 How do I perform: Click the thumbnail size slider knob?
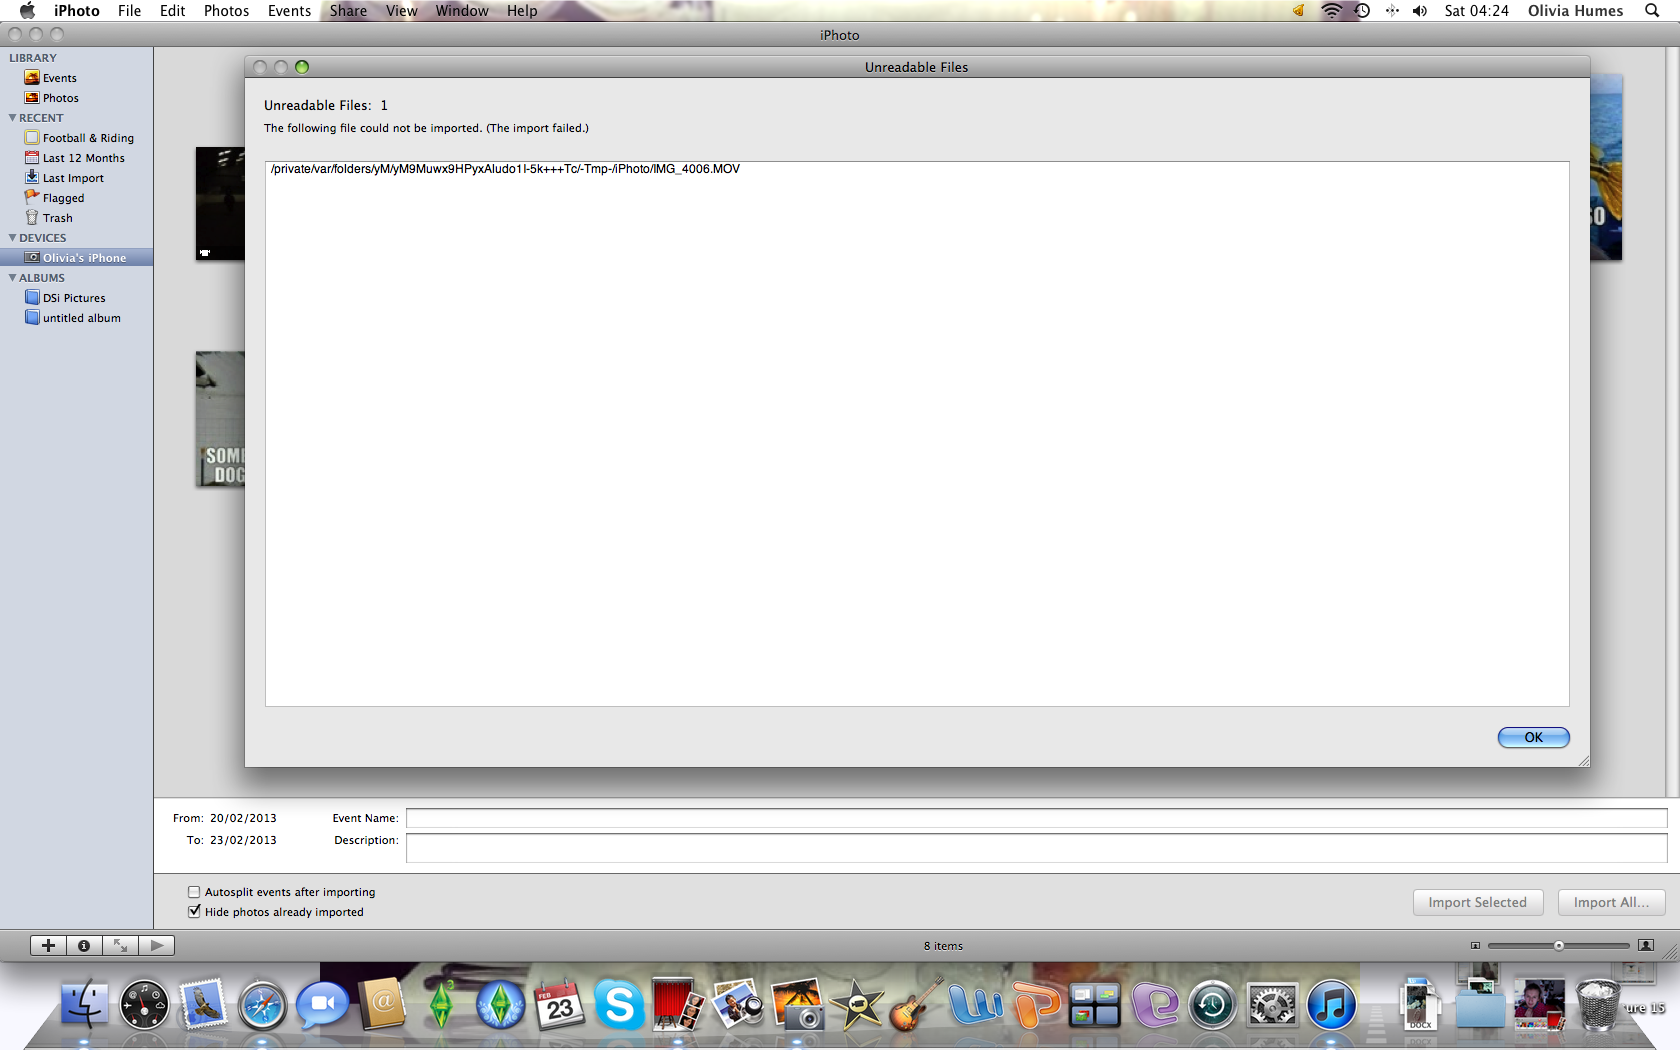coord(1558,945)
